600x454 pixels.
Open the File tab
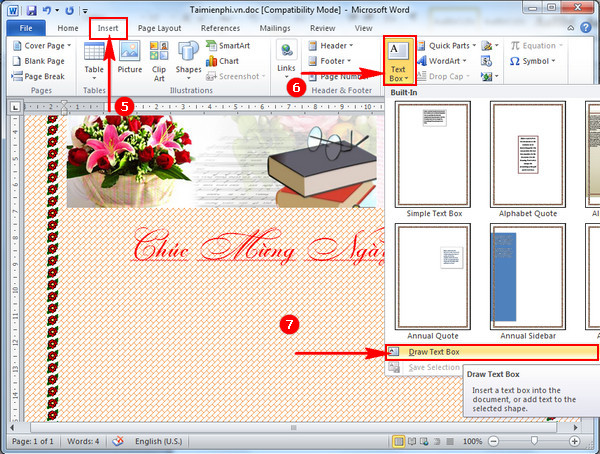tap(24, 29)
